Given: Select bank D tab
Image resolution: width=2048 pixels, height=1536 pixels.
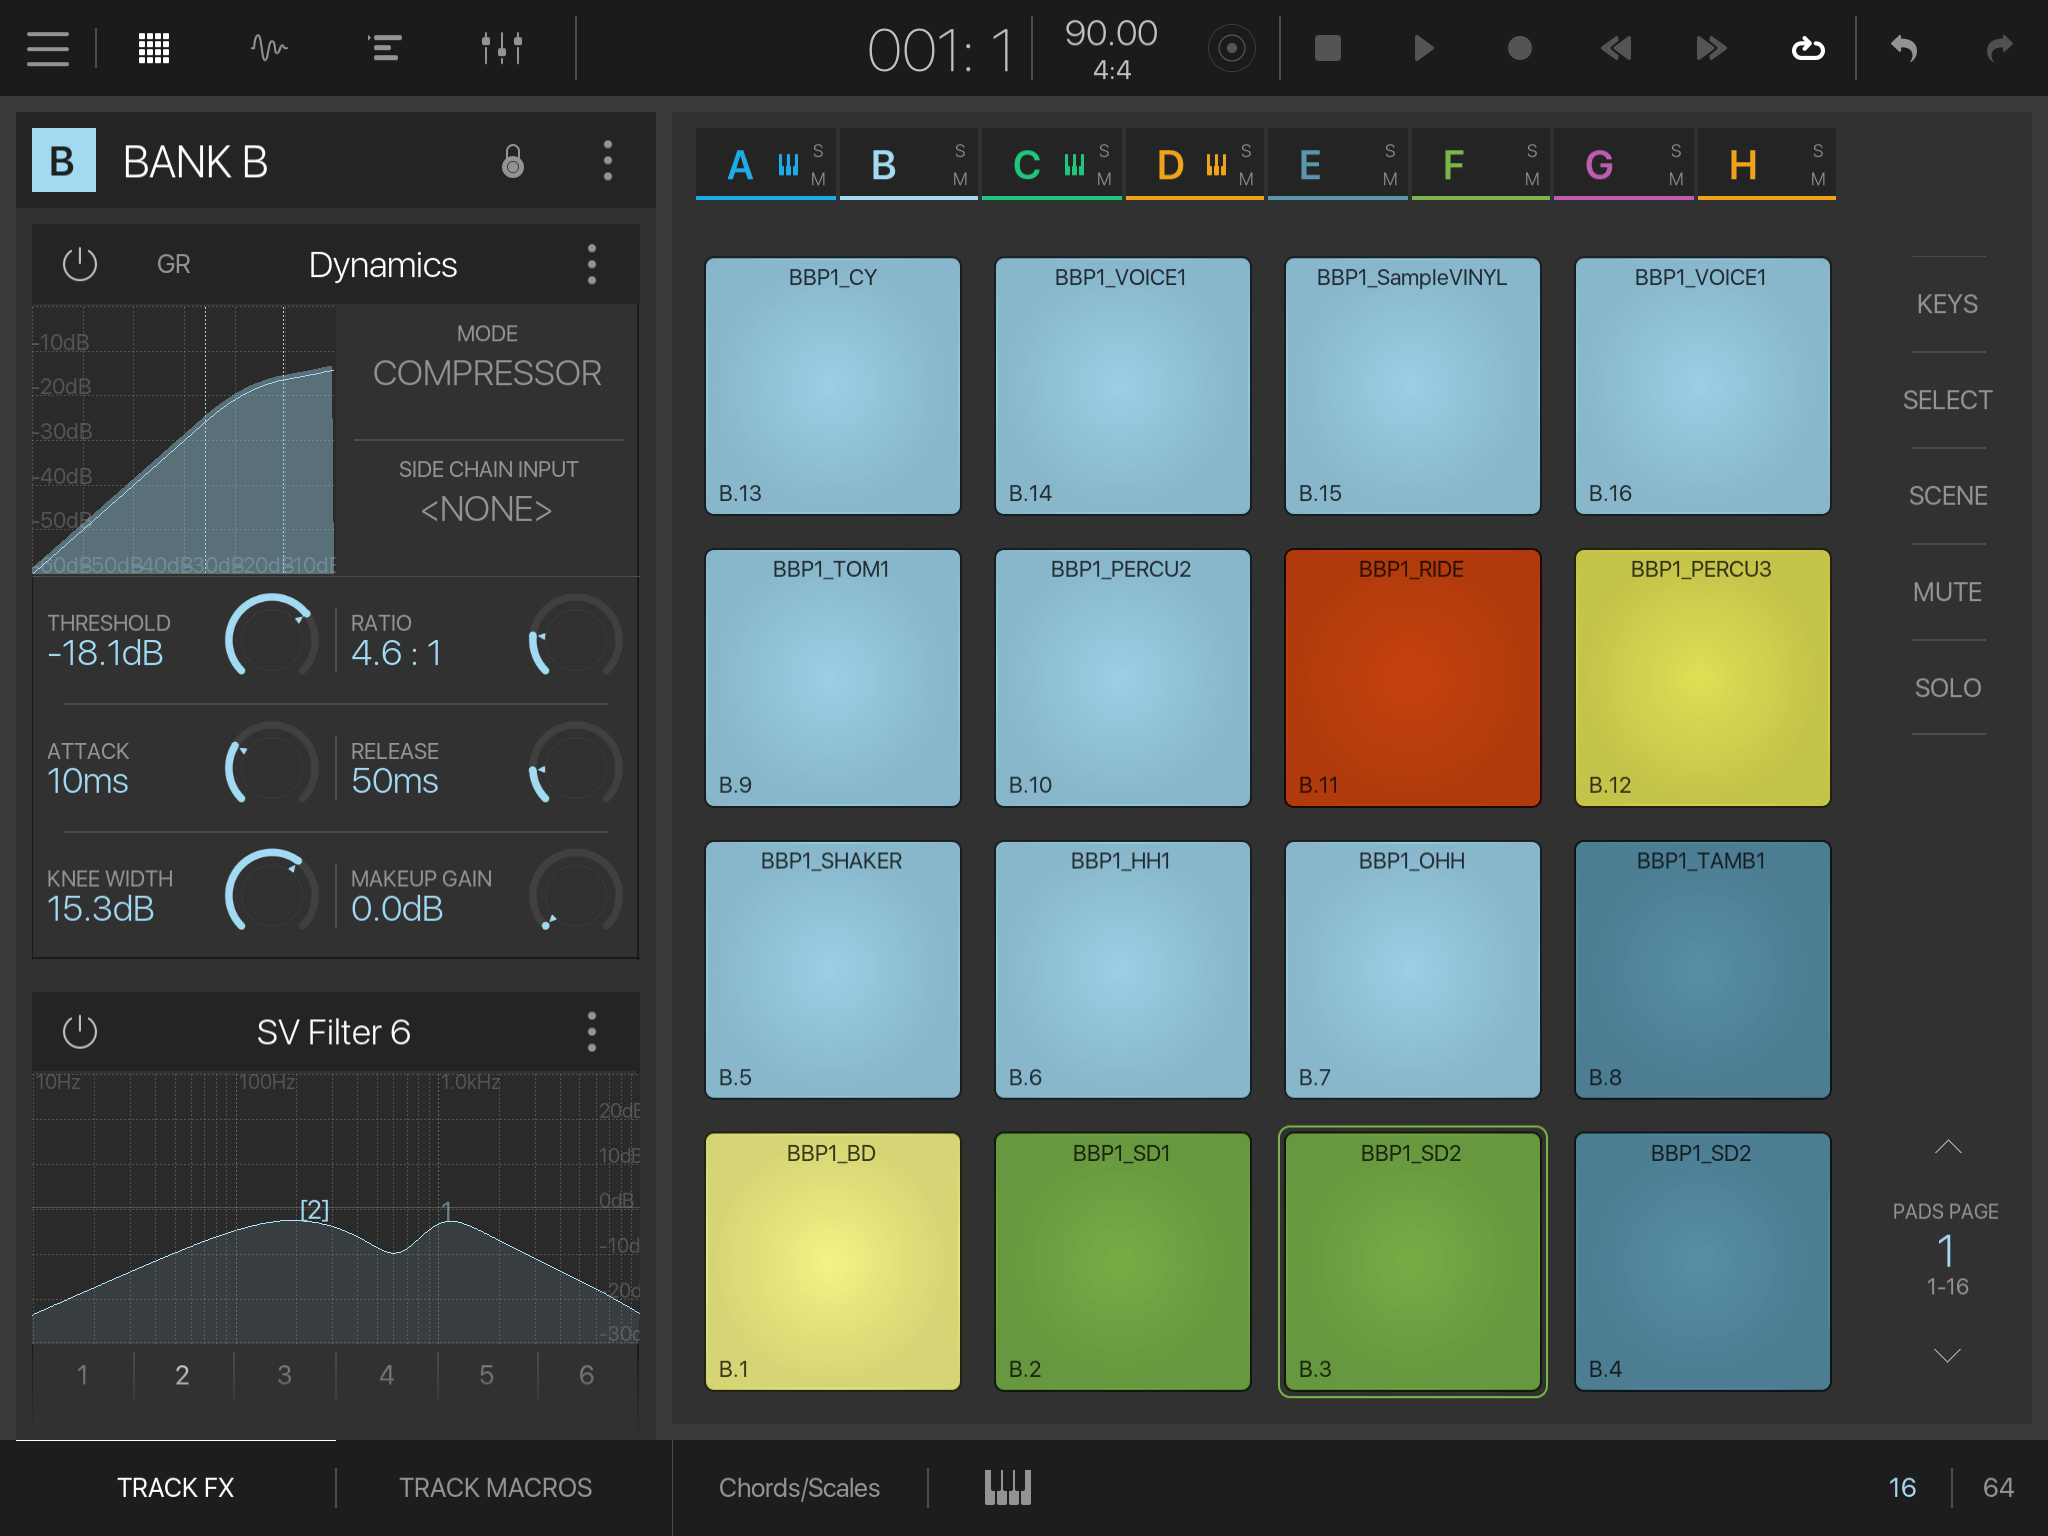Looking at the screenshot, I should [x=1170, y=164].
